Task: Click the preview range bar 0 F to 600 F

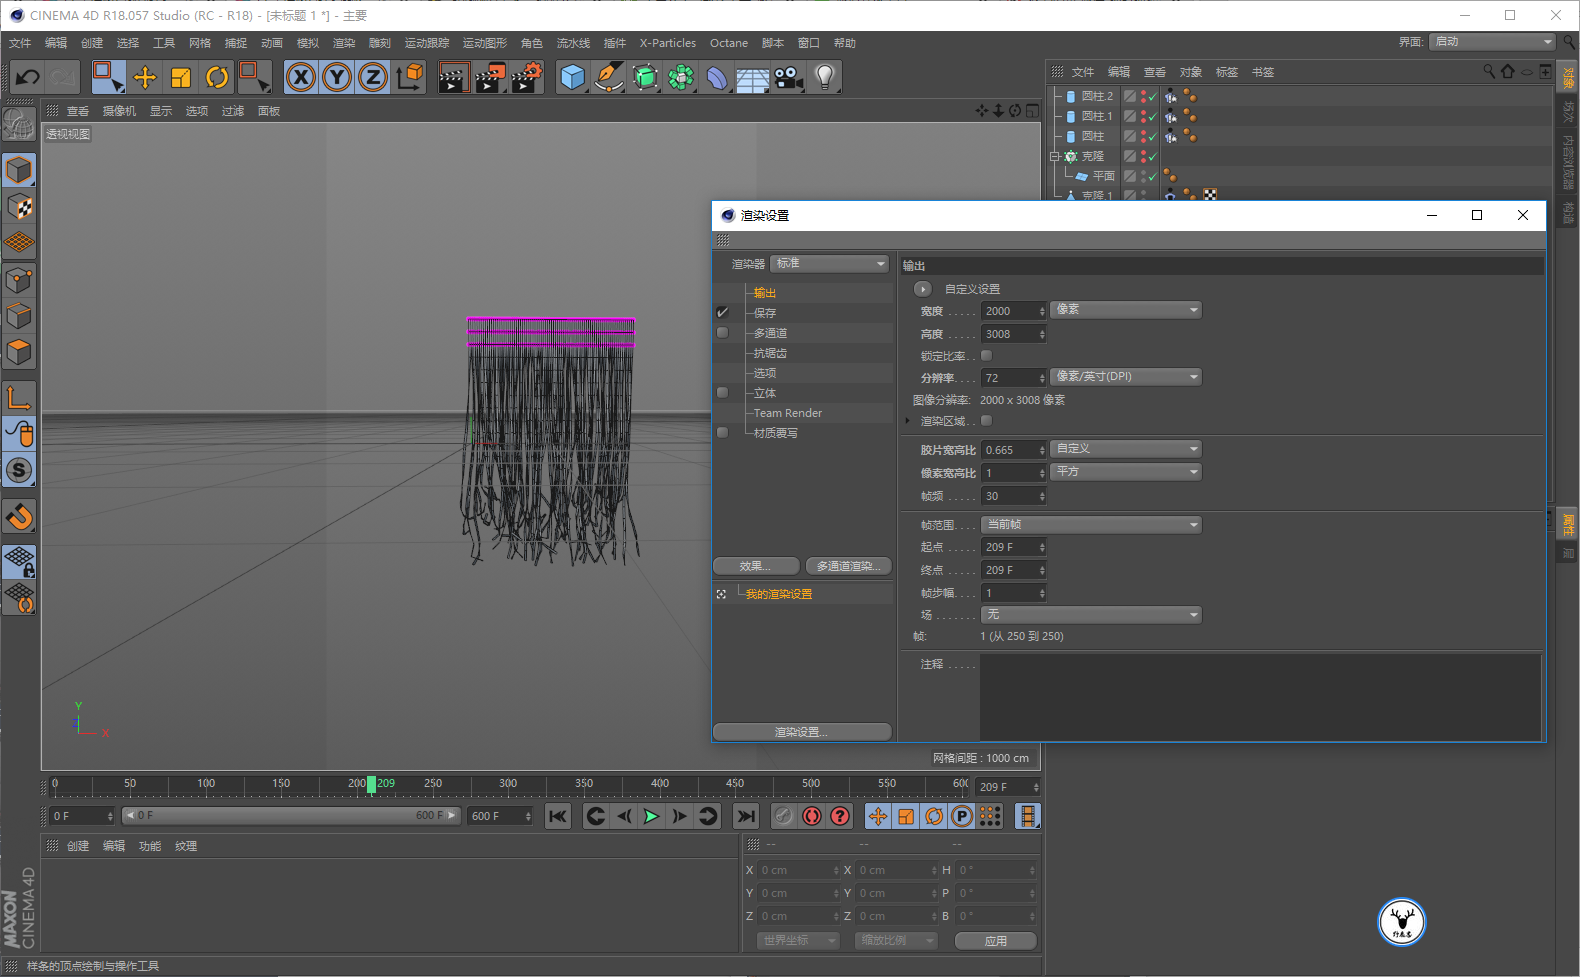Action: click(x=291, y=816)
